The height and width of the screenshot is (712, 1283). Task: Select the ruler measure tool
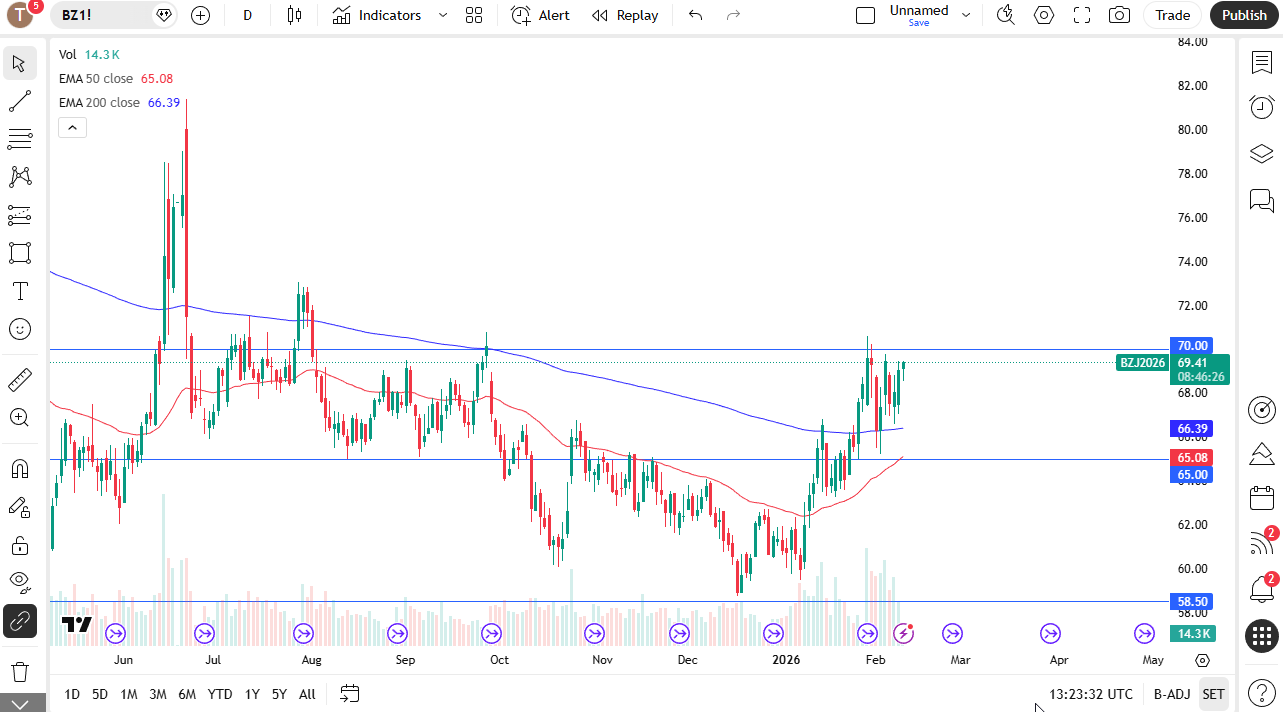click(x=19, y=379)
